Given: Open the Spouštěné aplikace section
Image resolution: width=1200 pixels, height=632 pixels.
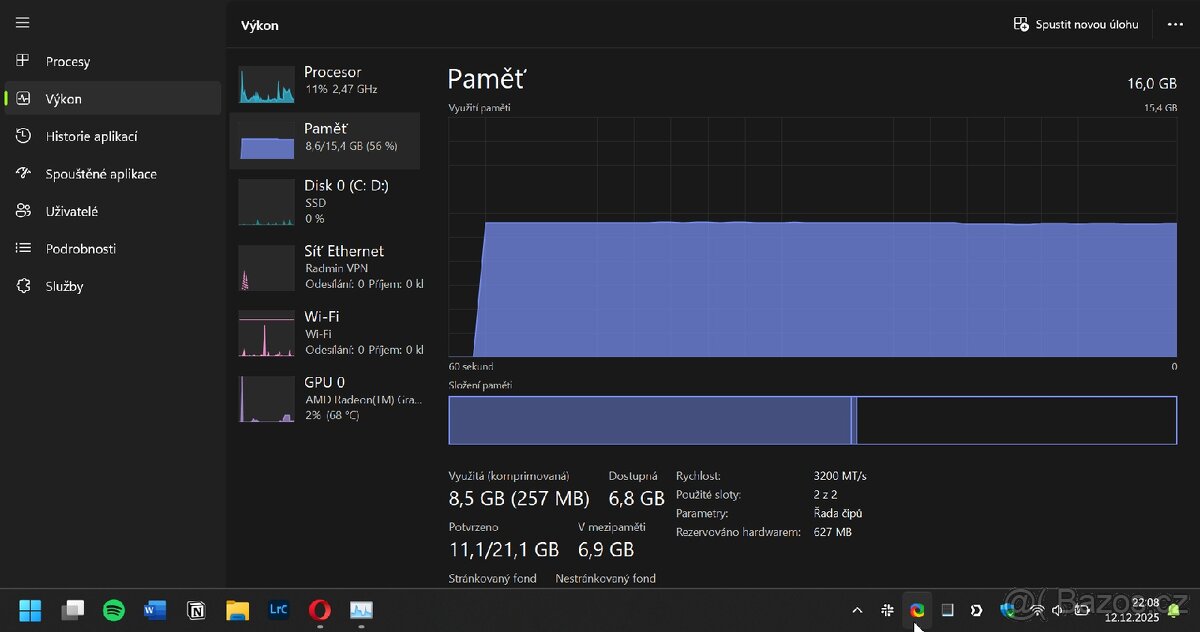Looking at the screenshot, I should click(x=104, y=173).
